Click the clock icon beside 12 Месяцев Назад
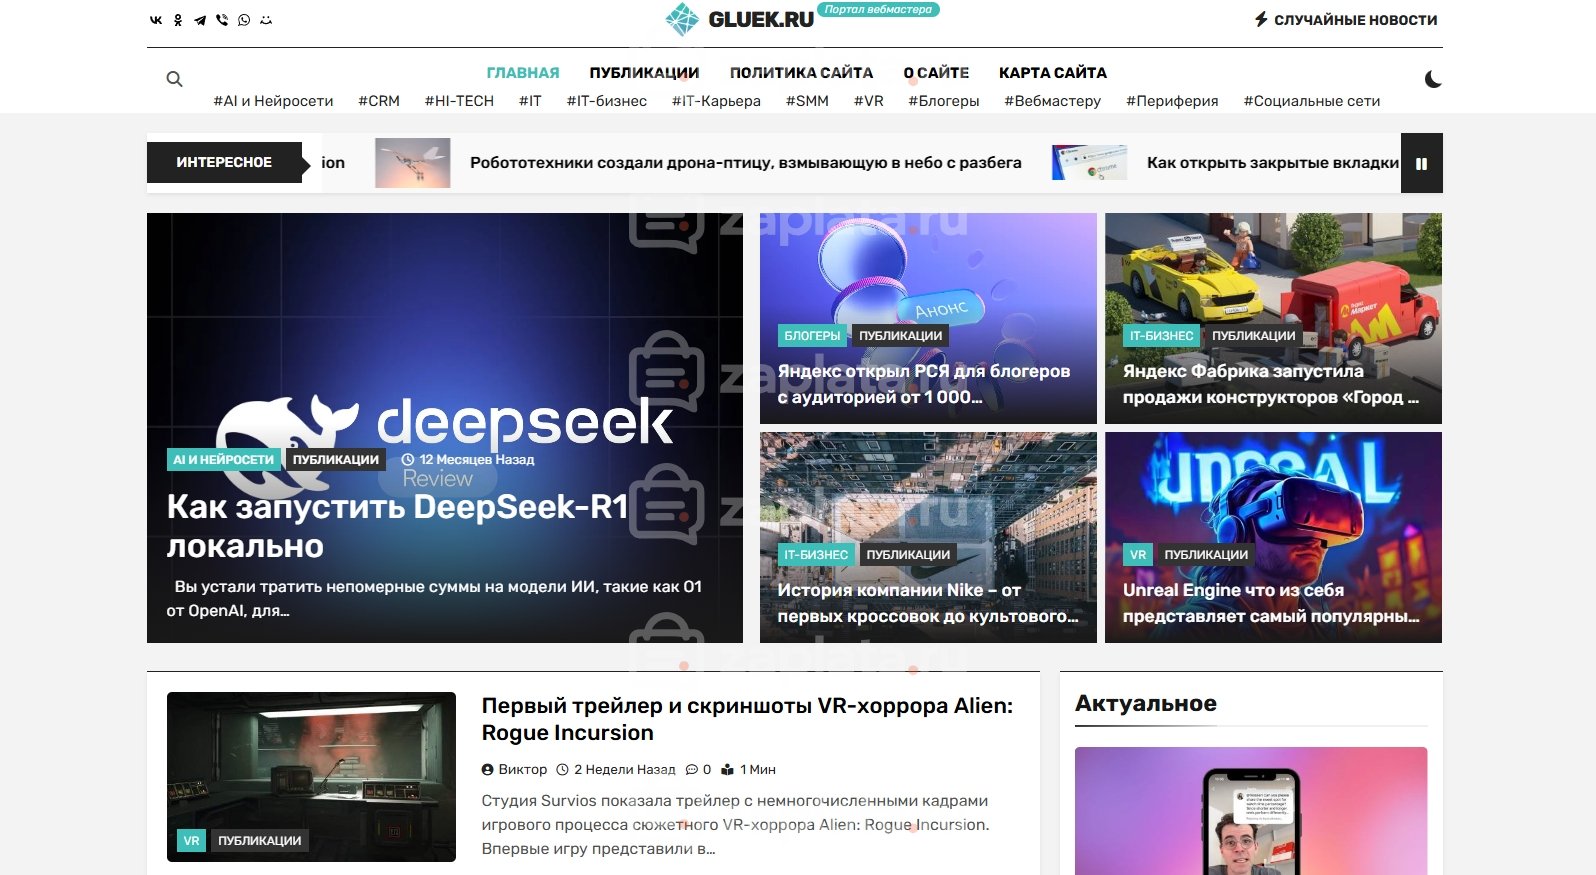Screen dimensions: 1596x875 click(408, 460)
